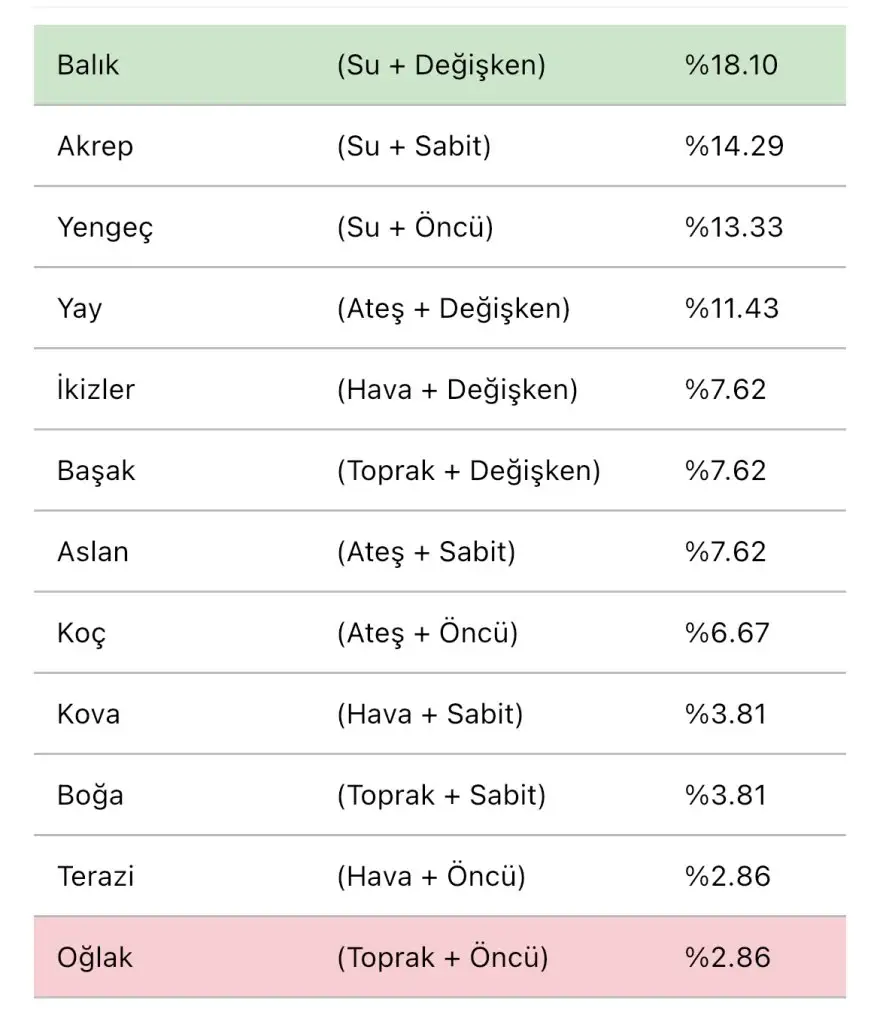Click the (Su + Öncü) description

[415, 228]
